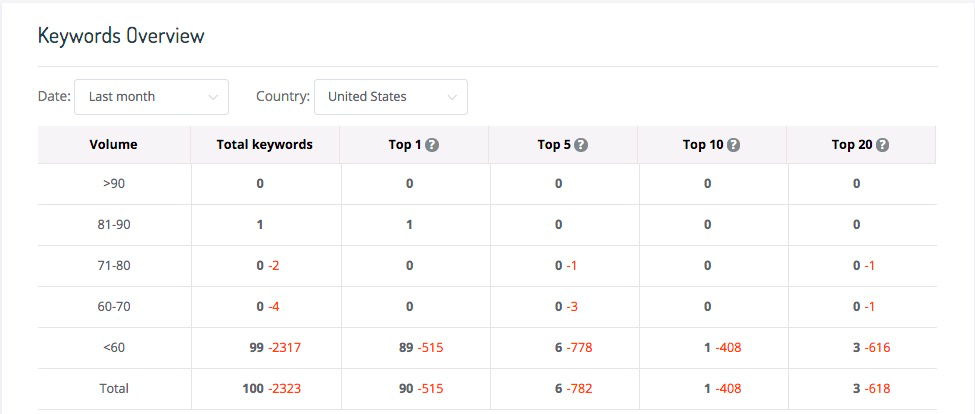
Task: Click the Top 1 help question icon
Action: (433, 145)
